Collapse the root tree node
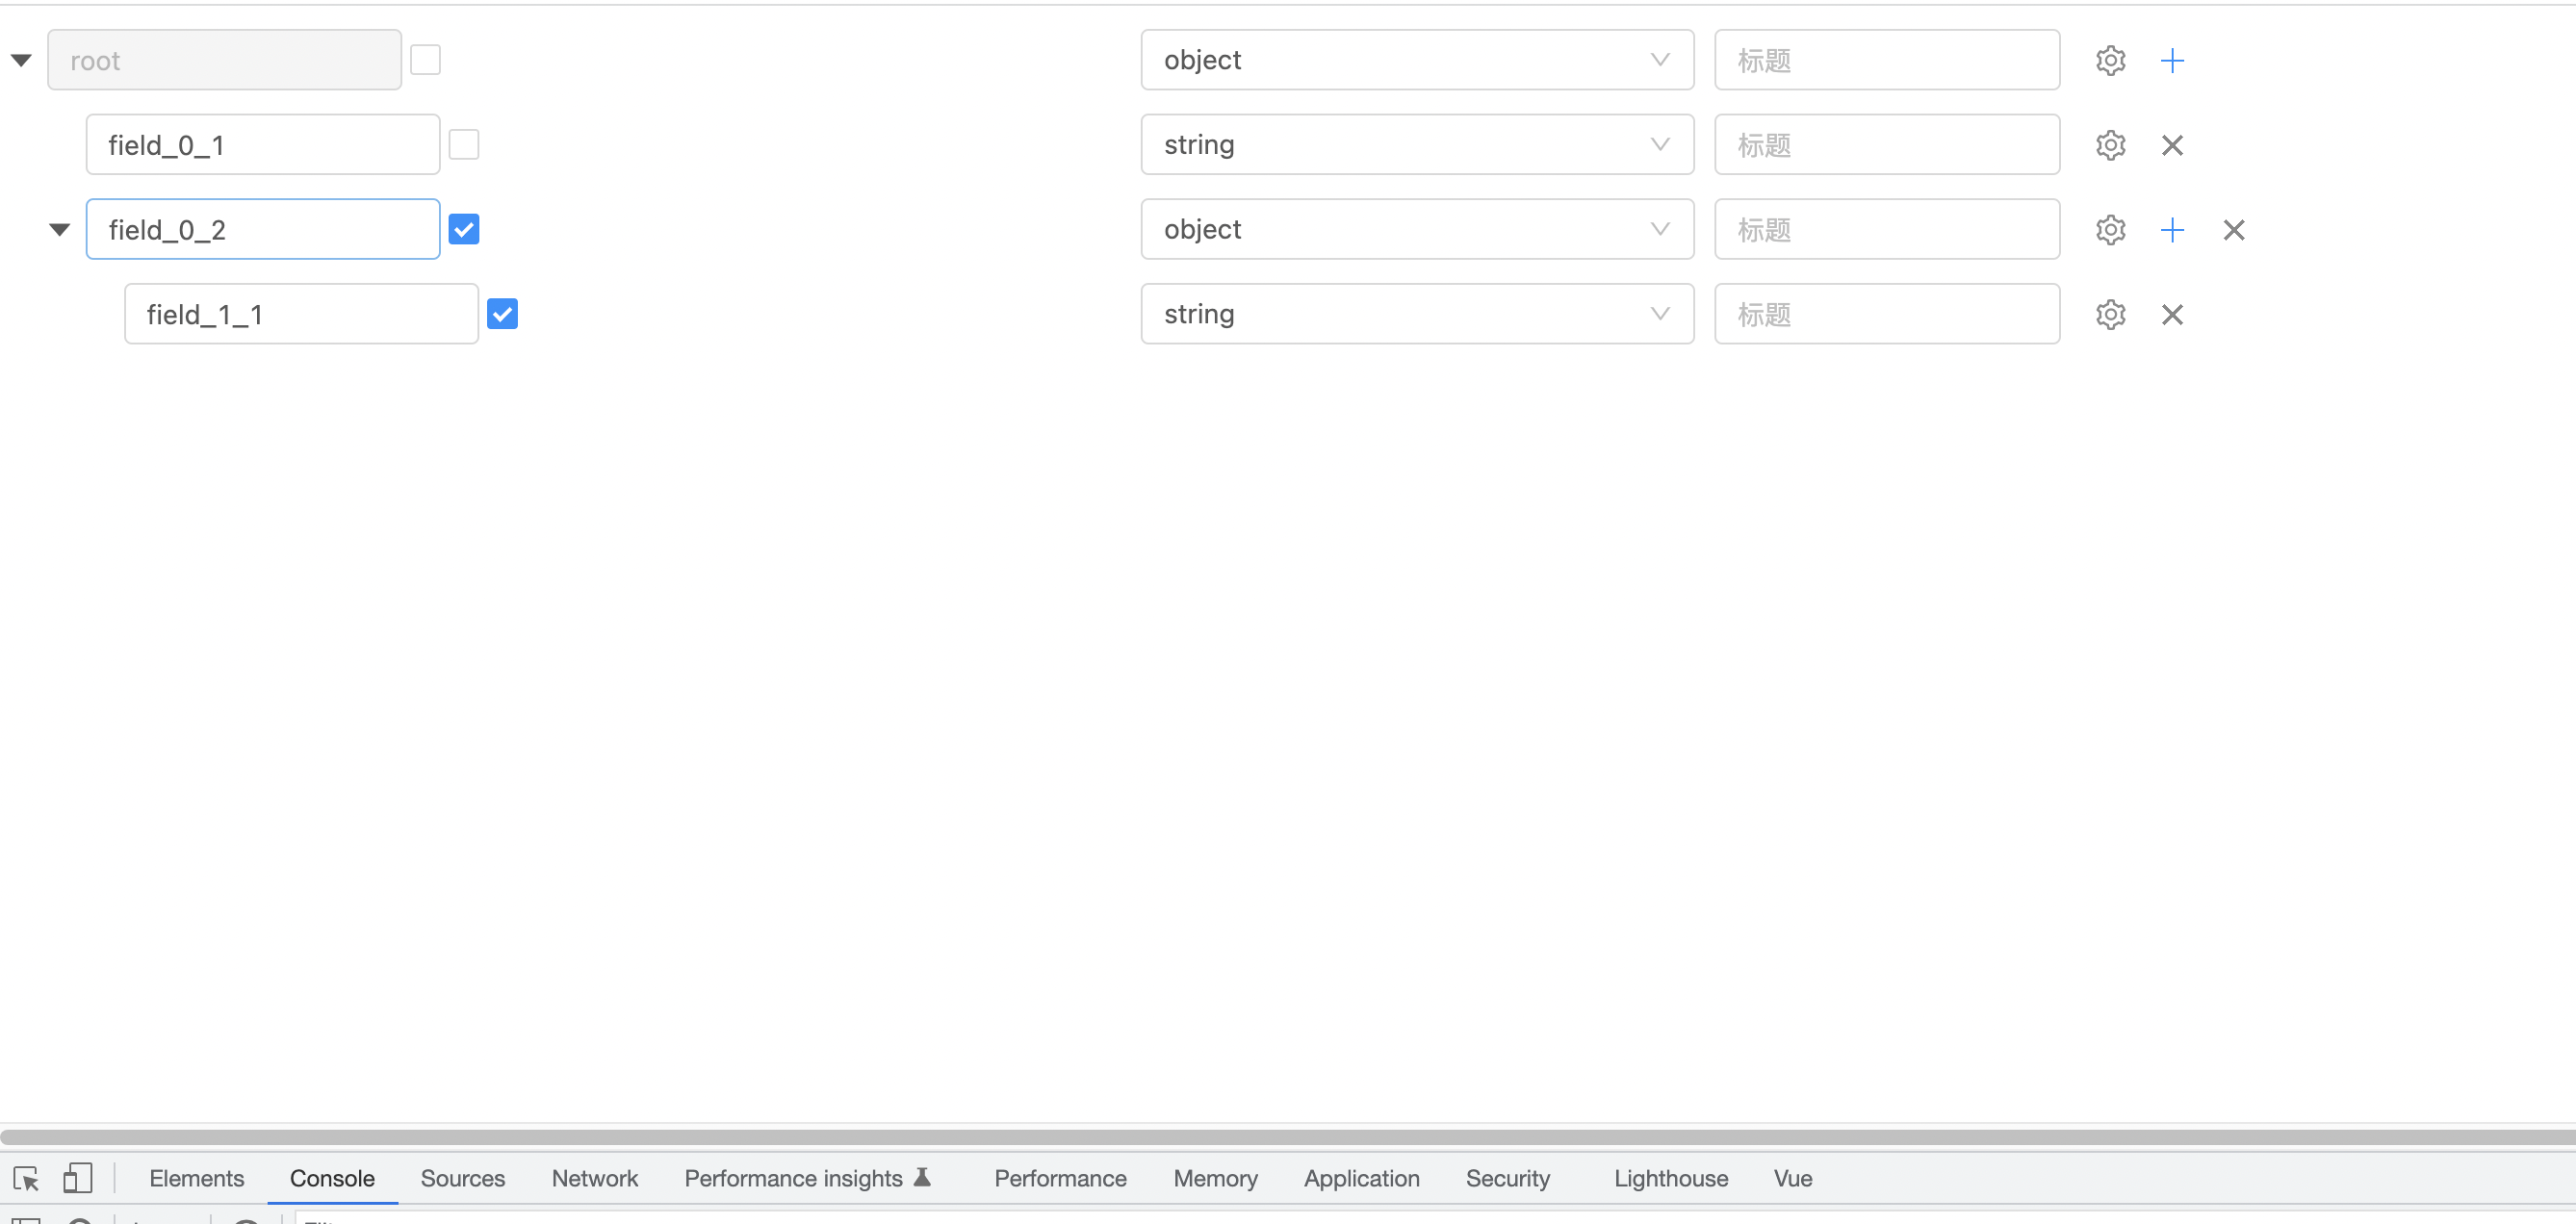The height and width of the screenshot is (1224, 2576). pyautogui.click(x=21, y=61)
